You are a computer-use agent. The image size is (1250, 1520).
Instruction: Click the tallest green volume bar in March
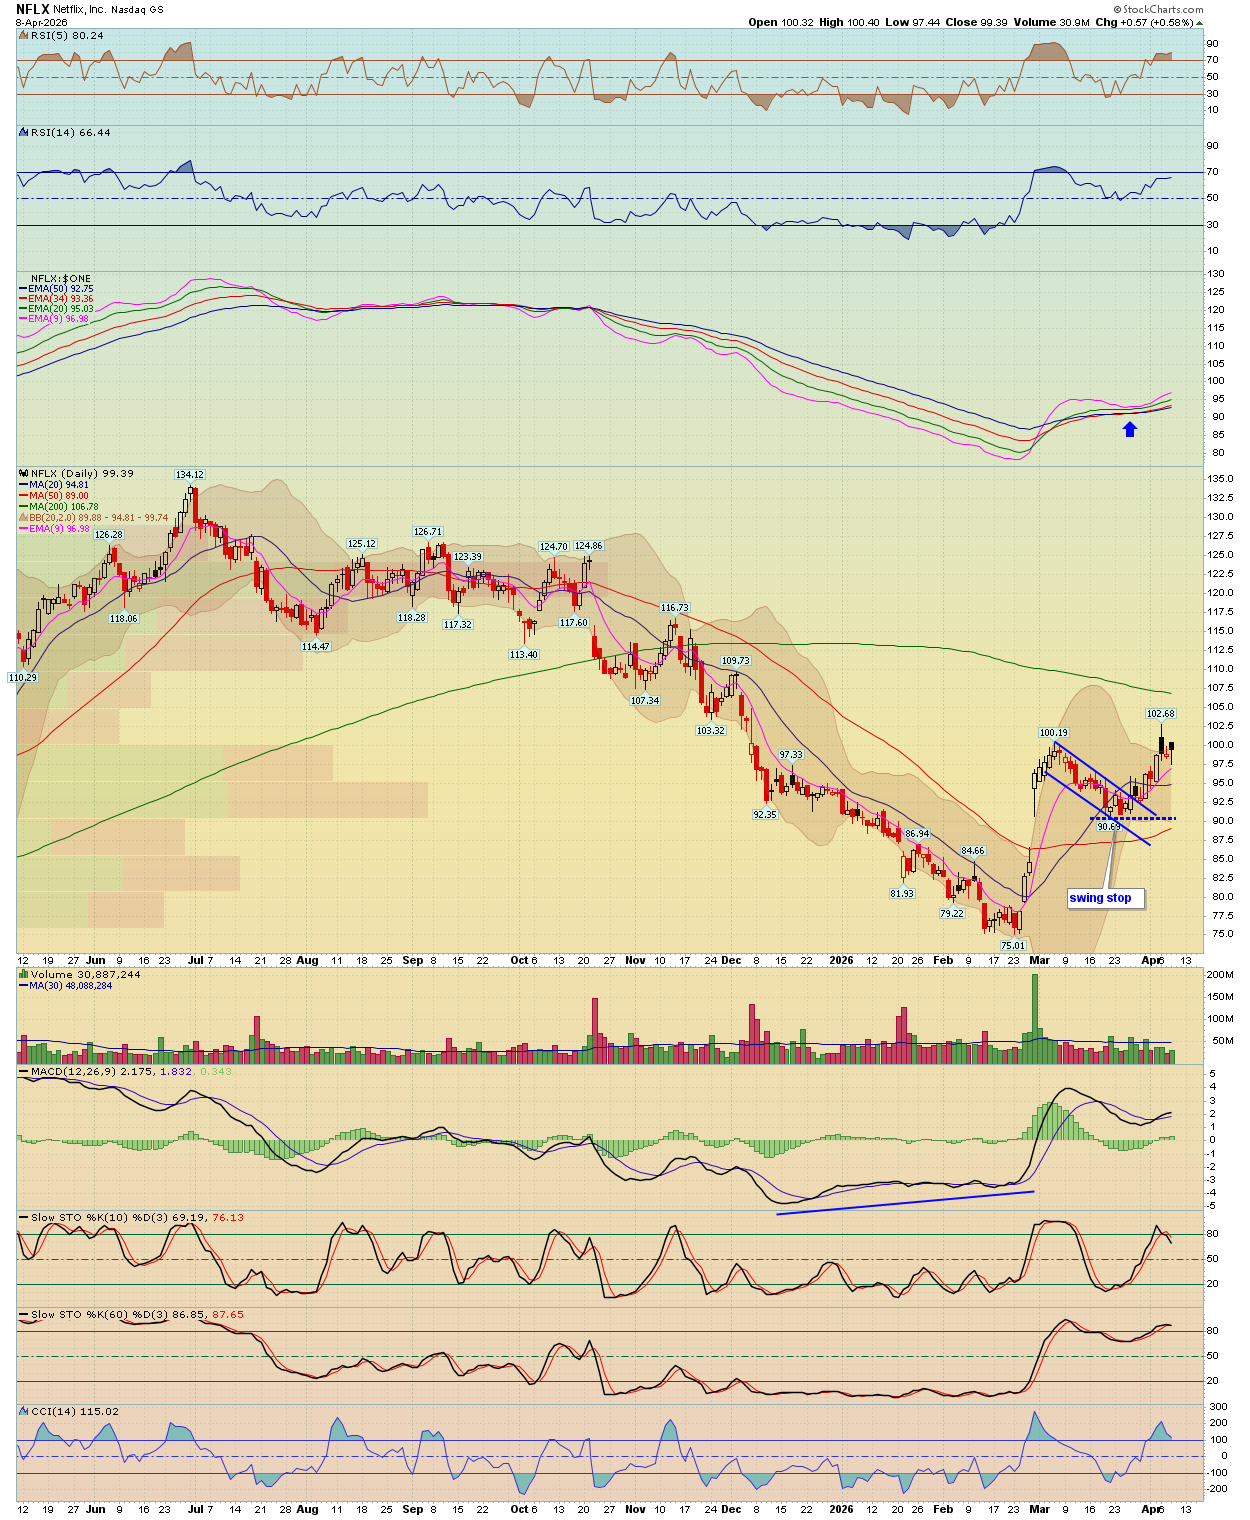click(x=1035, y=1018)
